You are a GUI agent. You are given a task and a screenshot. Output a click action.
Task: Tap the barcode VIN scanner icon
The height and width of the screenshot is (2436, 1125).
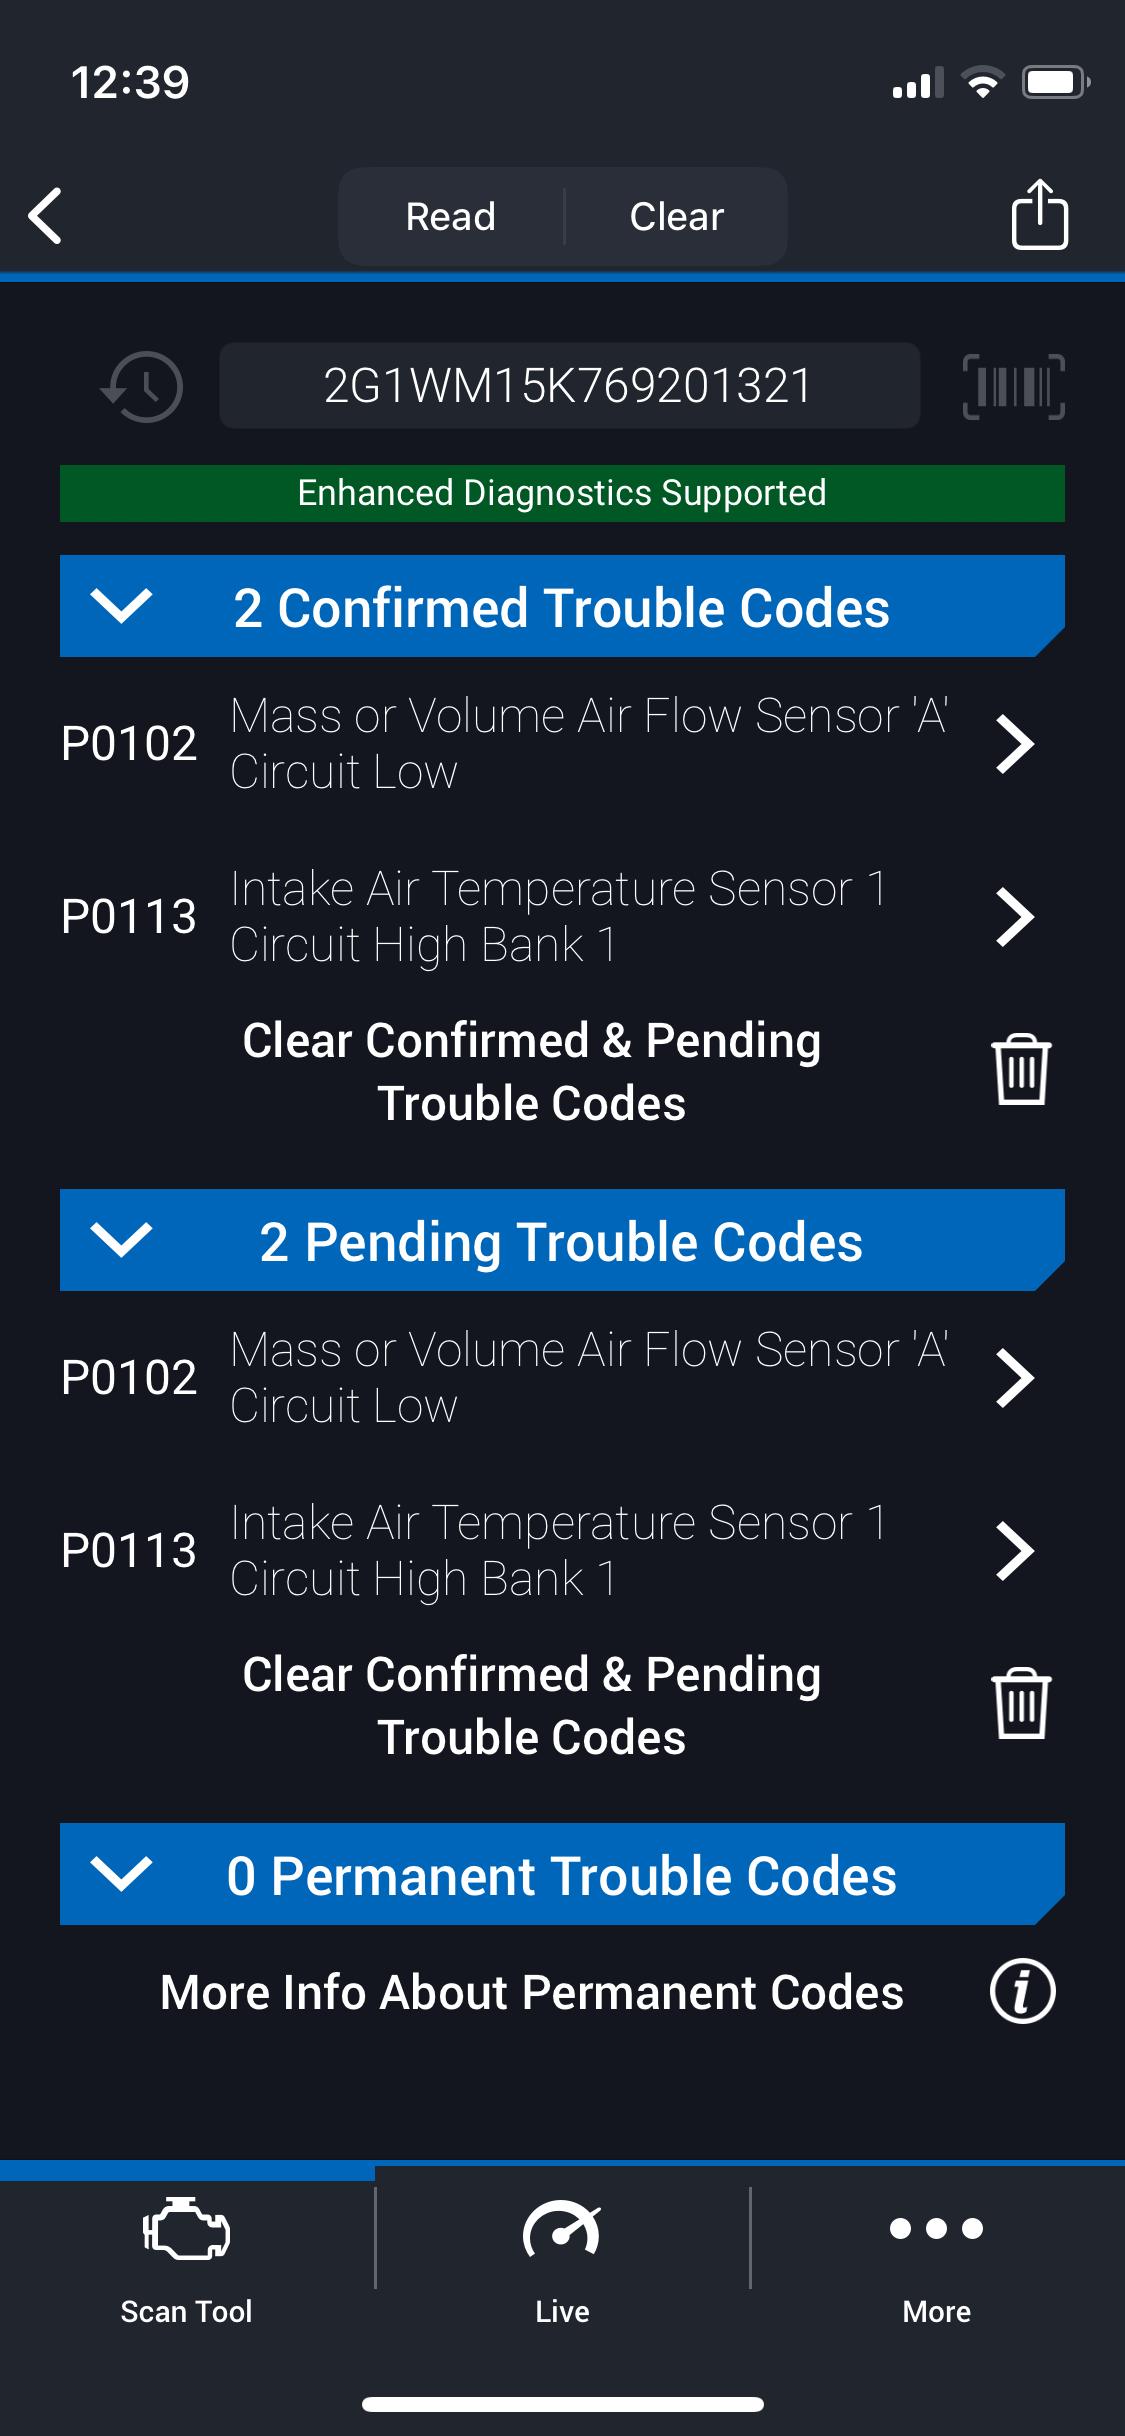point(1013,386)
